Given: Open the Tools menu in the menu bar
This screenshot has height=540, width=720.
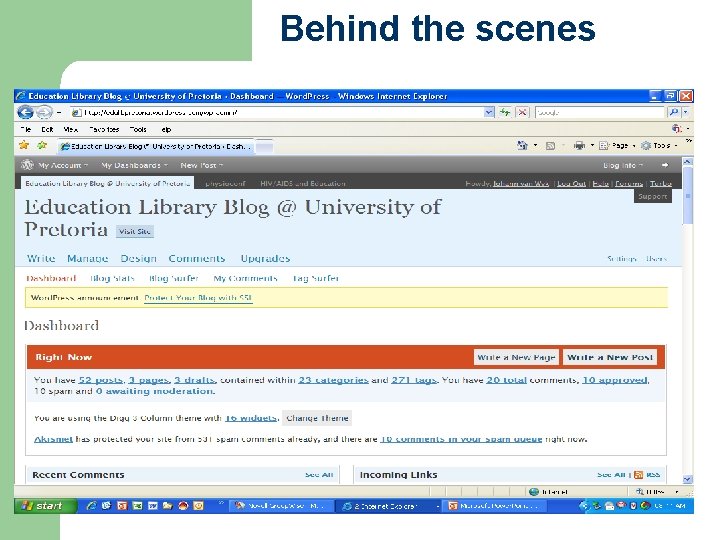Looking at the screenshot, I should coord(138,129).
